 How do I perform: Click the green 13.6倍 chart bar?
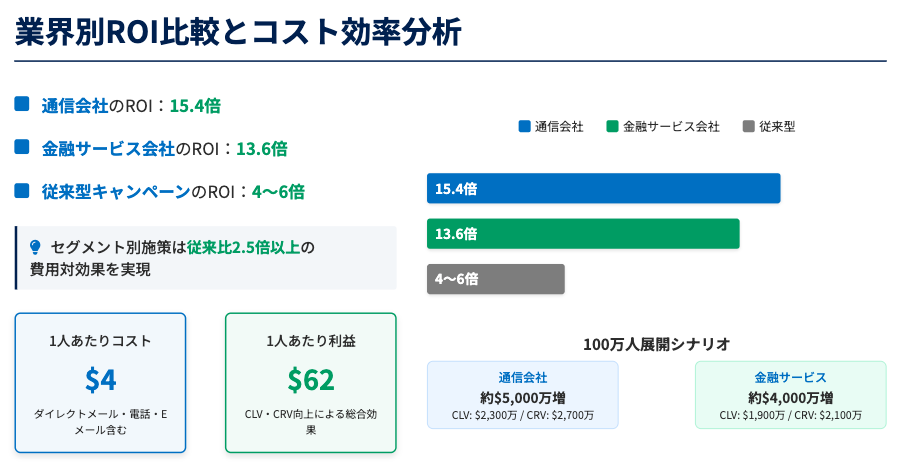[x=583, y=234]
